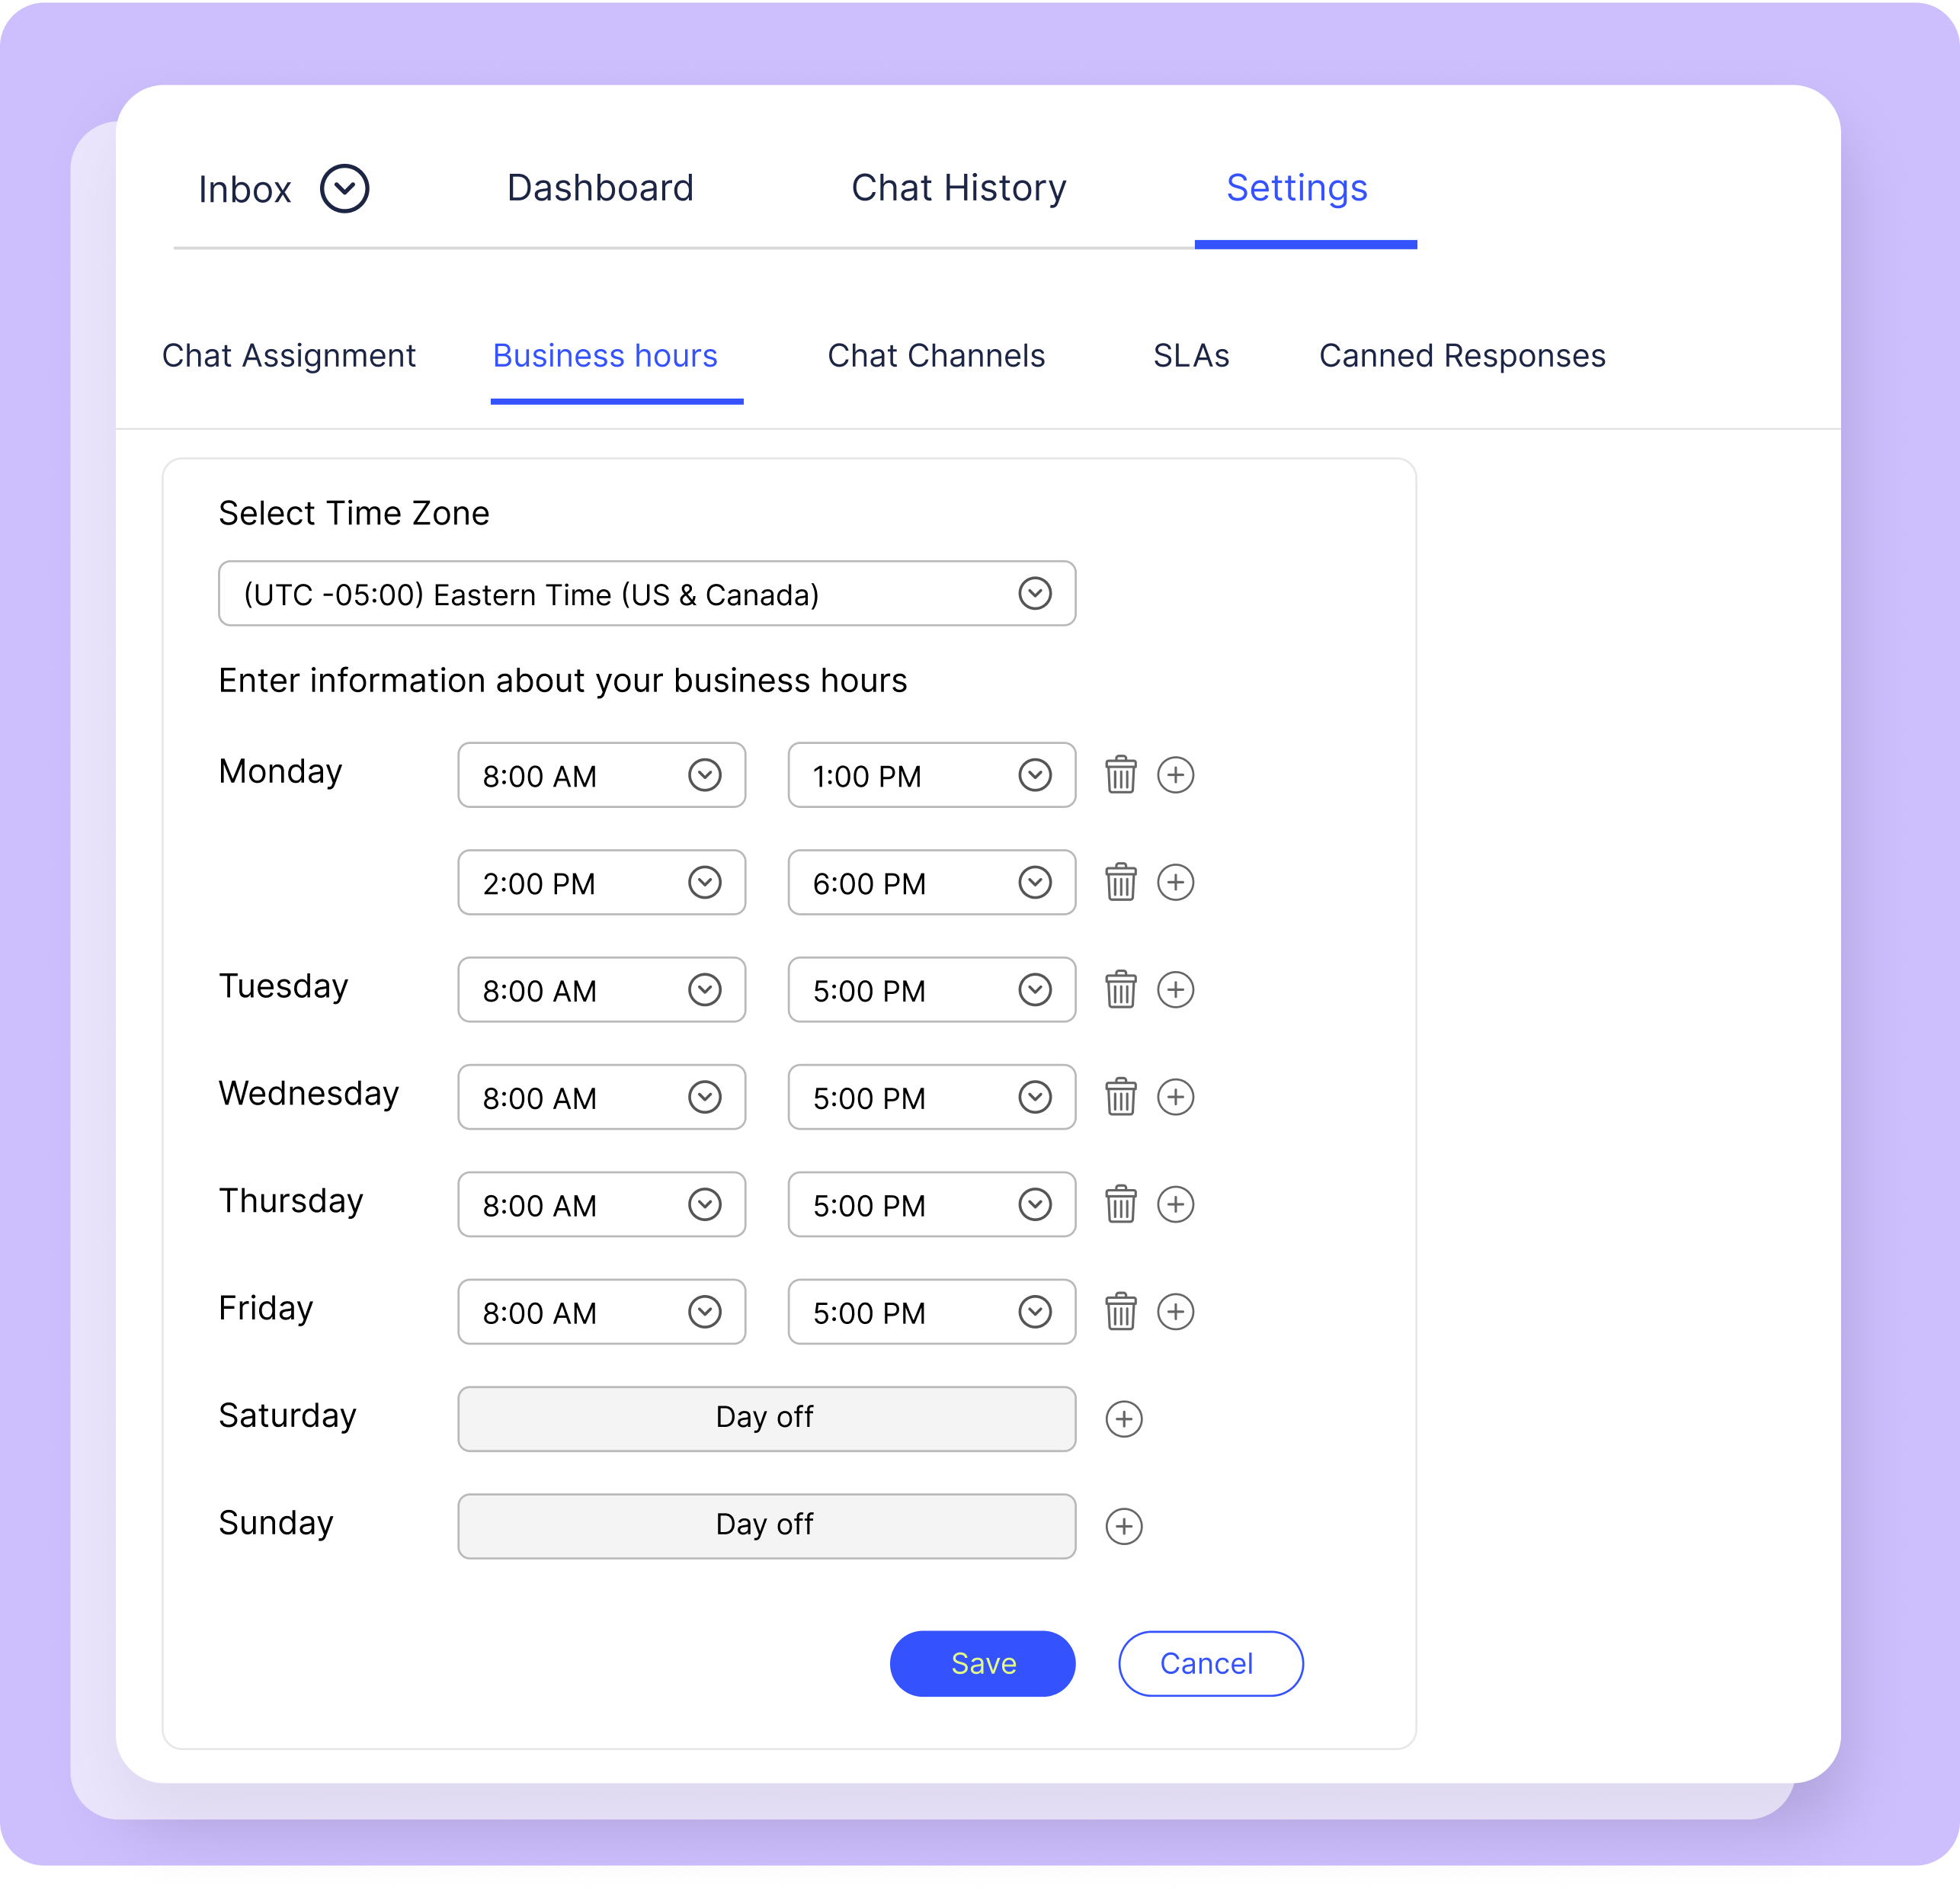The image size is (1960, 1901).
Task: Delete Friday's business hours
Action: click(1121, 1312)
